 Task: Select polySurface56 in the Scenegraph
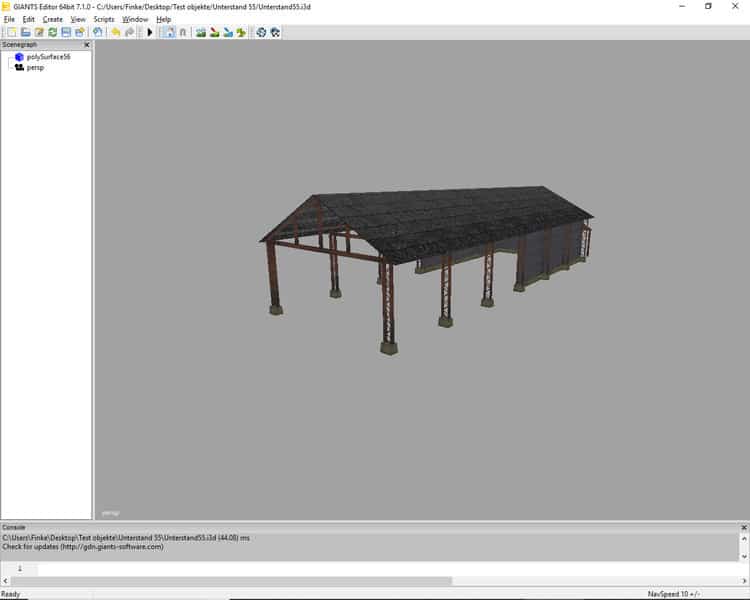48,57
